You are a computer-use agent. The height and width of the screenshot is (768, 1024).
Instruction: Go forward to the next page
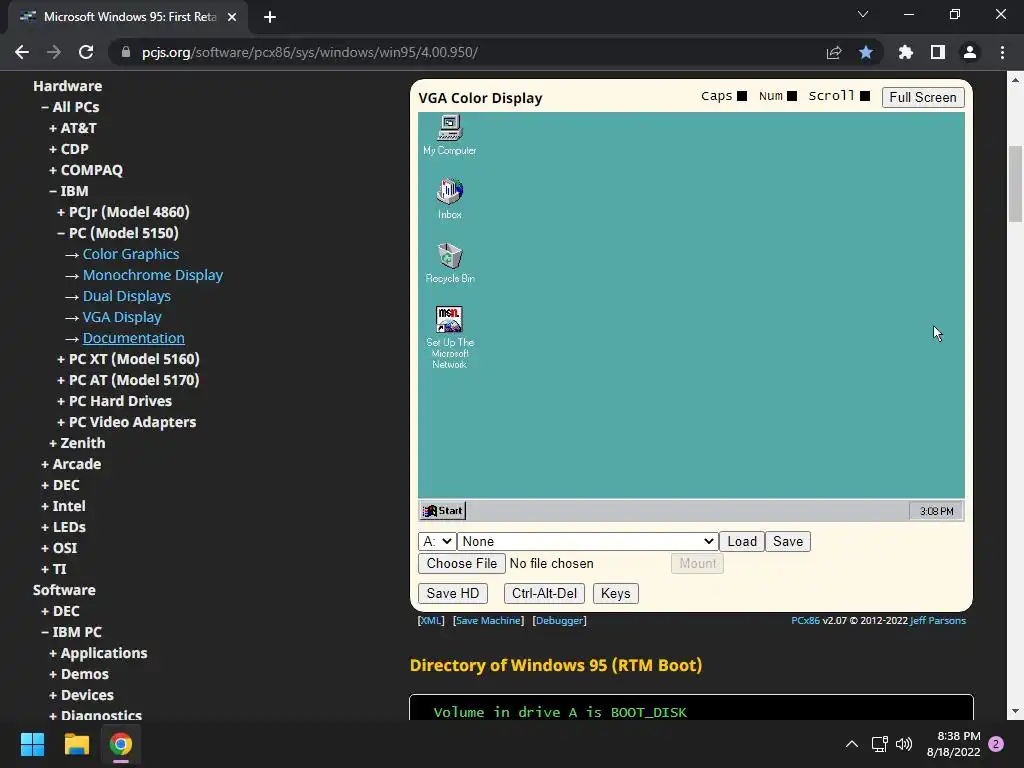point(54,52)
